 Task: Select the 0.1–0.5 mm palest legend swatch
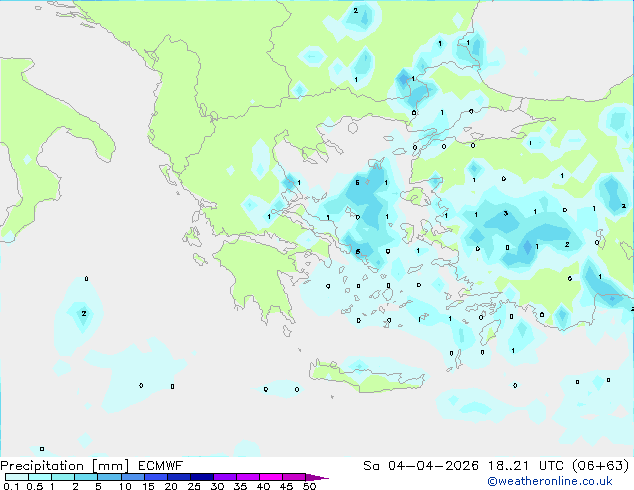[17, 477]
